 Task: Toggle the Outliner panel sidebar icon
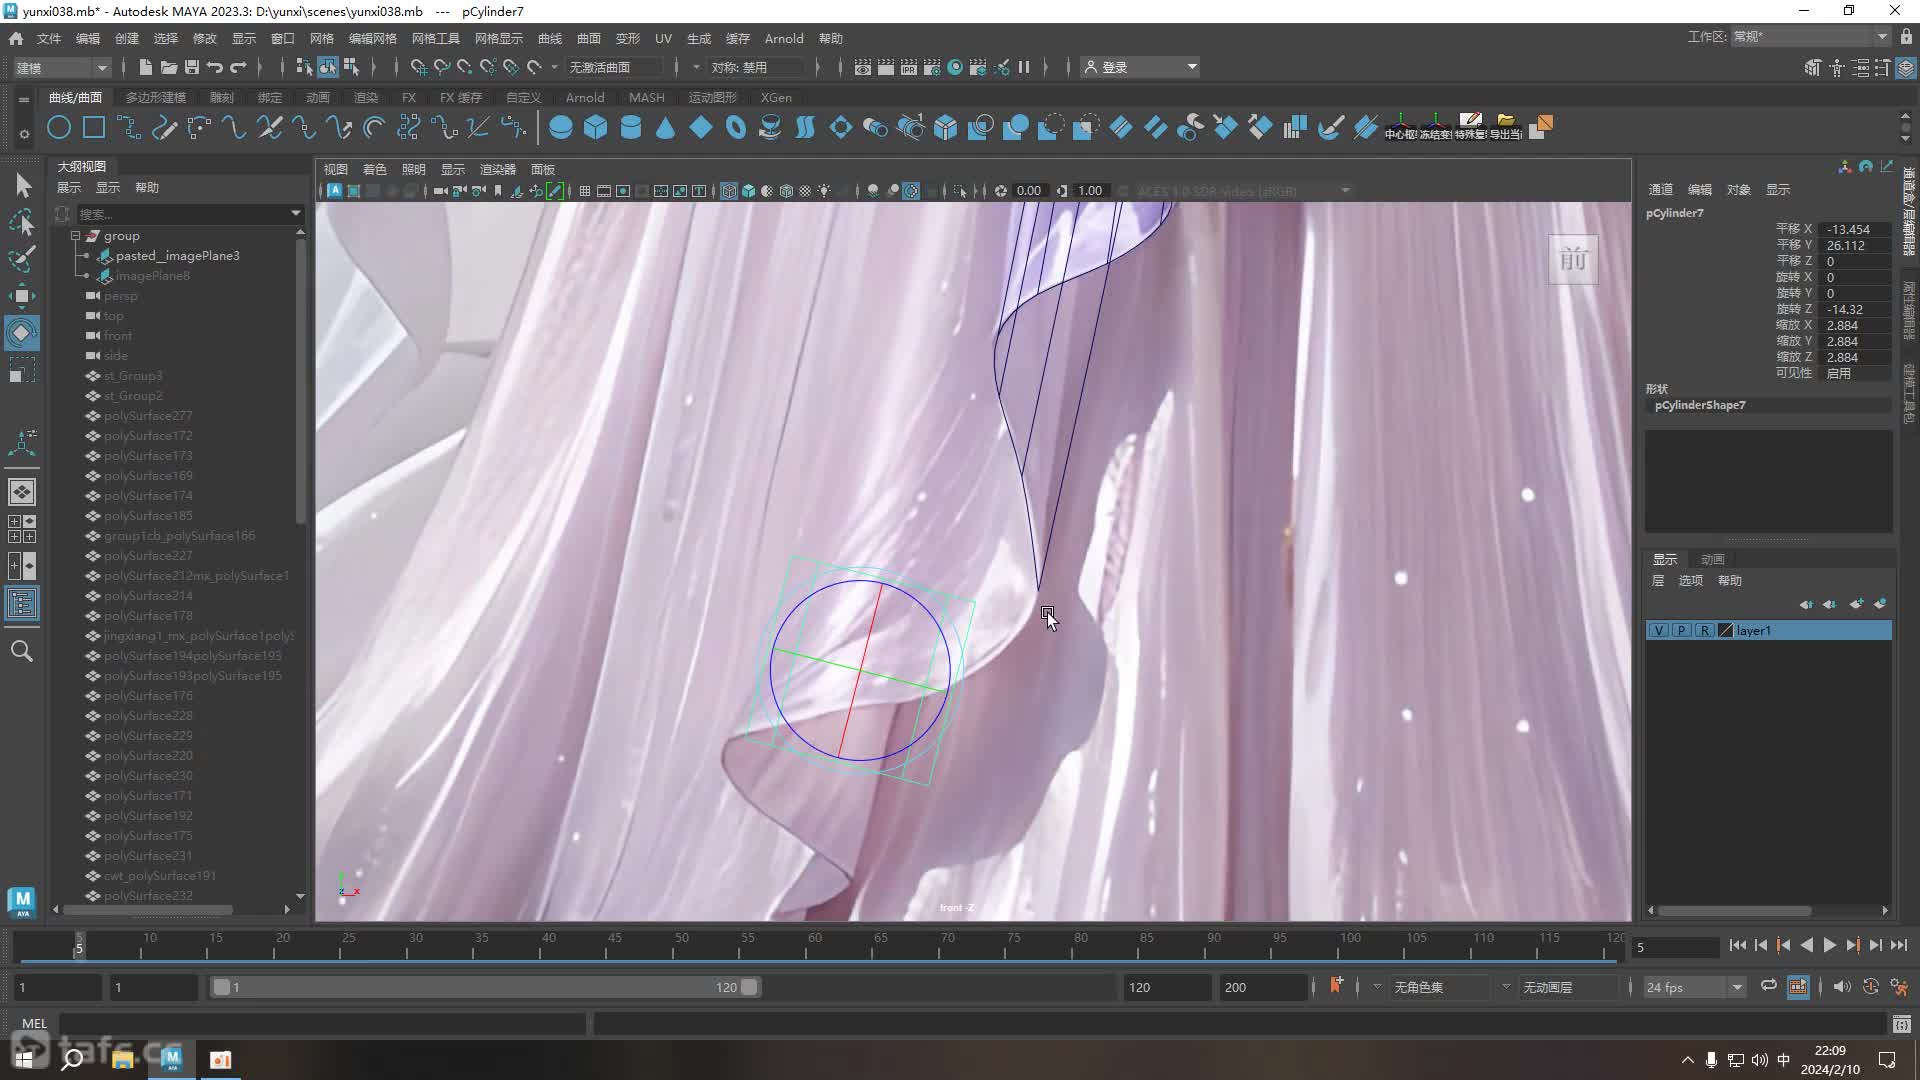(x=22, y=603)
